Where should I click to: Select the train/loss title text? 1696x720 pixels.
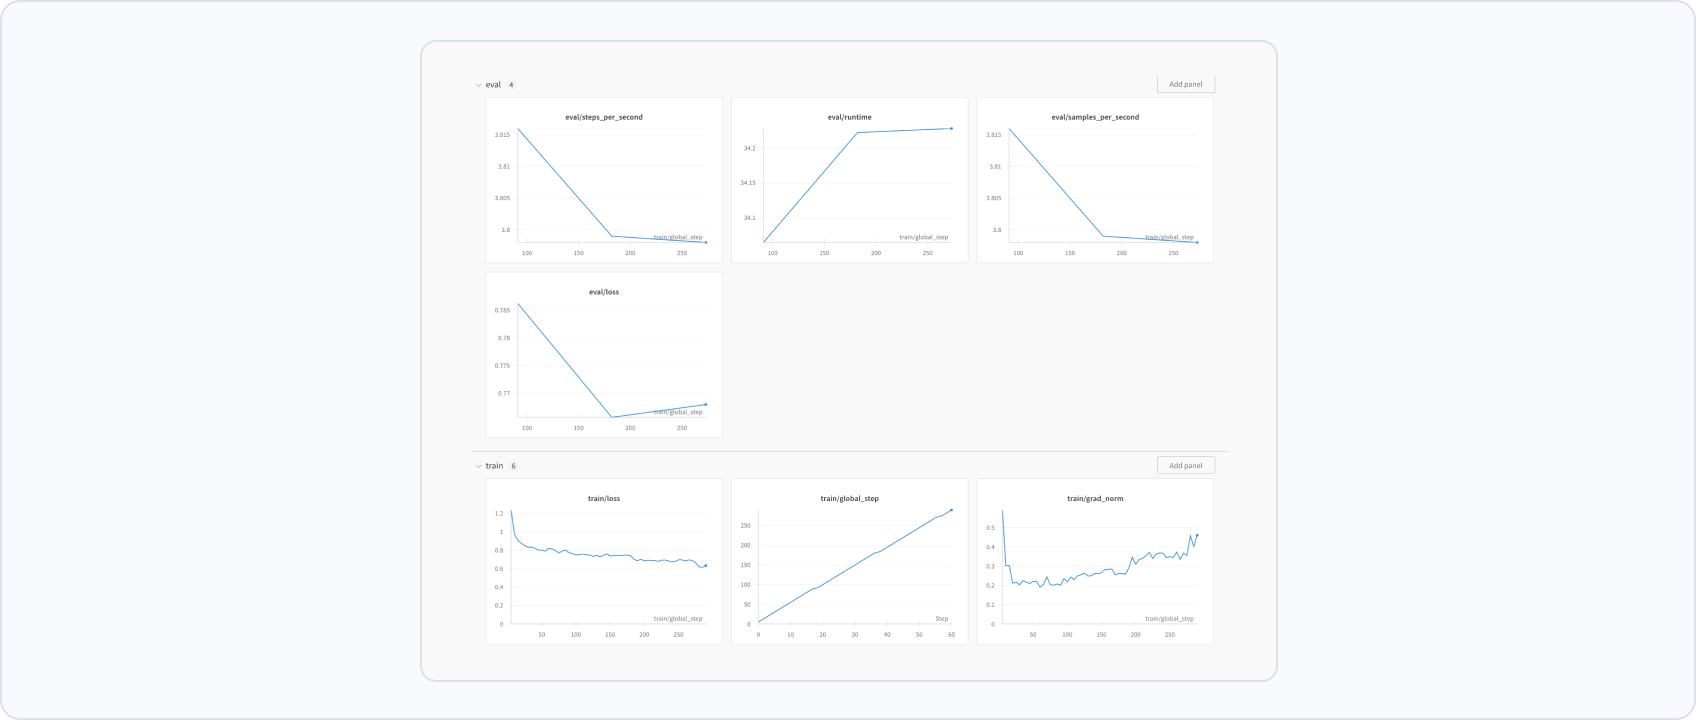click(604, 498)
